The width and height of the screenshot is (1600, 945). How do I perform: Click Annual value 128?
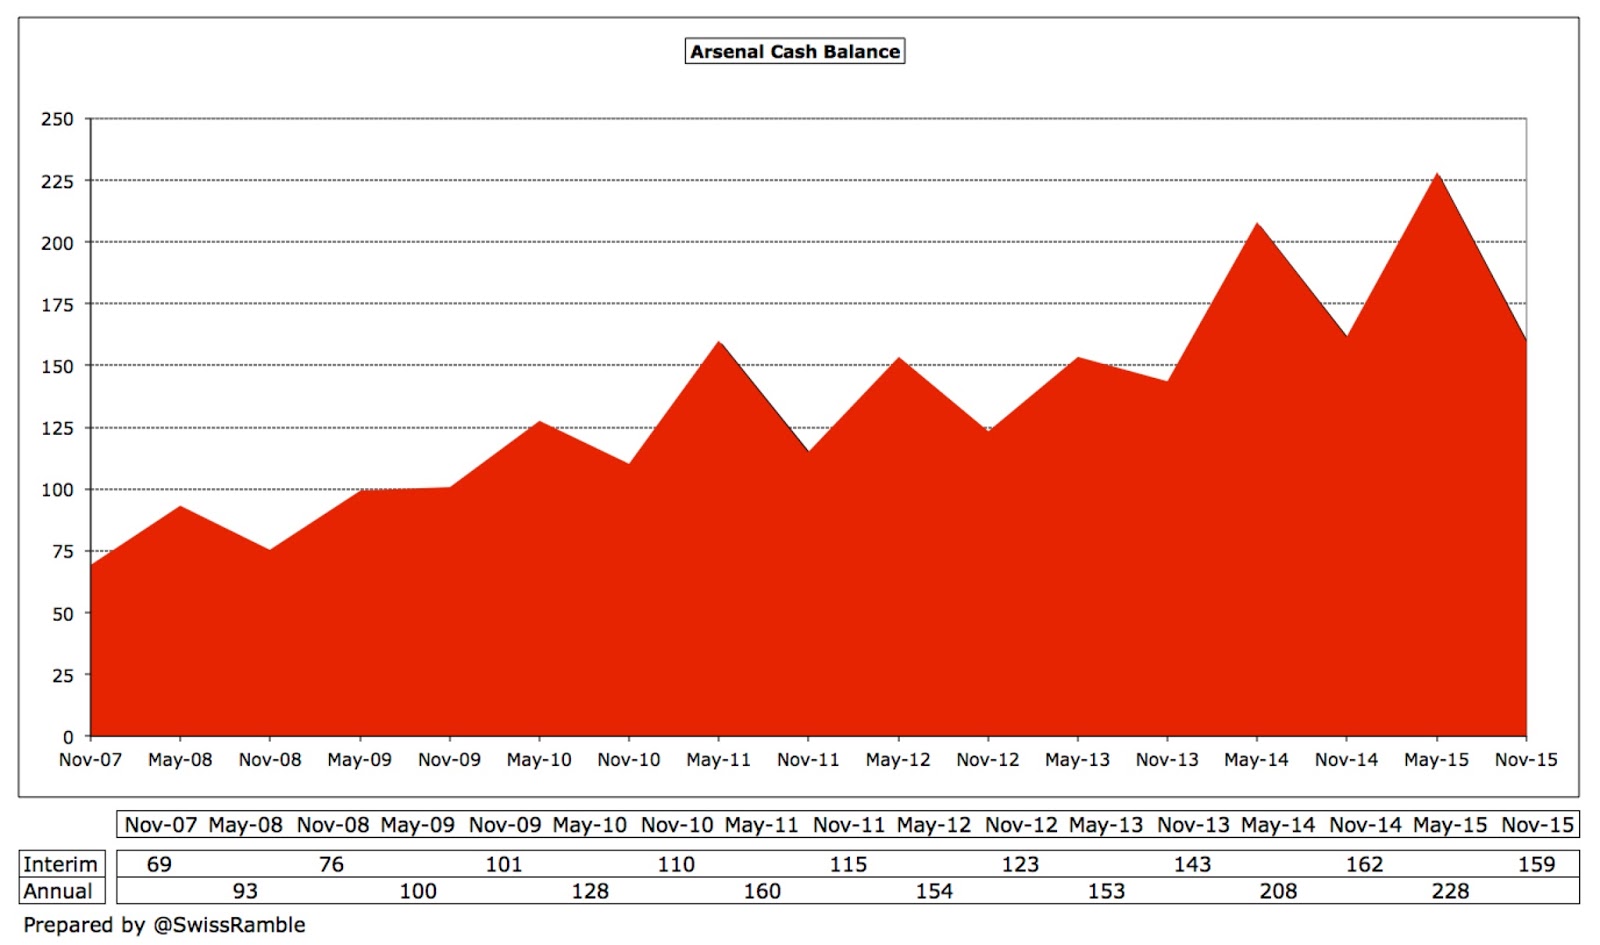pos(590,891)
